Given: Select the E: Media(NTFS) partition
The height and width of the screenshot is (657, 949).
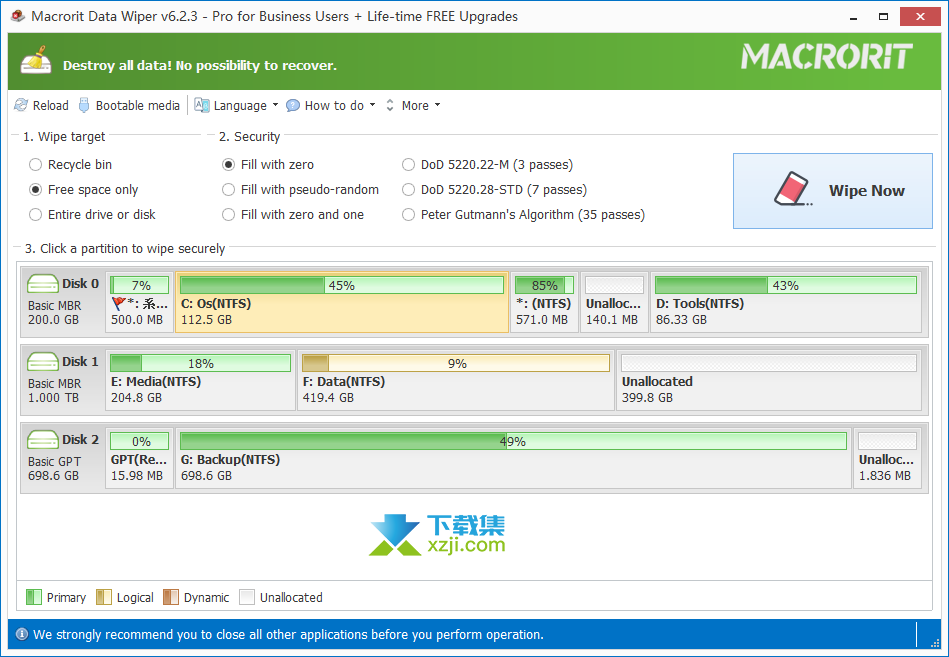Looking at the screenshot, I should [200, 381].
